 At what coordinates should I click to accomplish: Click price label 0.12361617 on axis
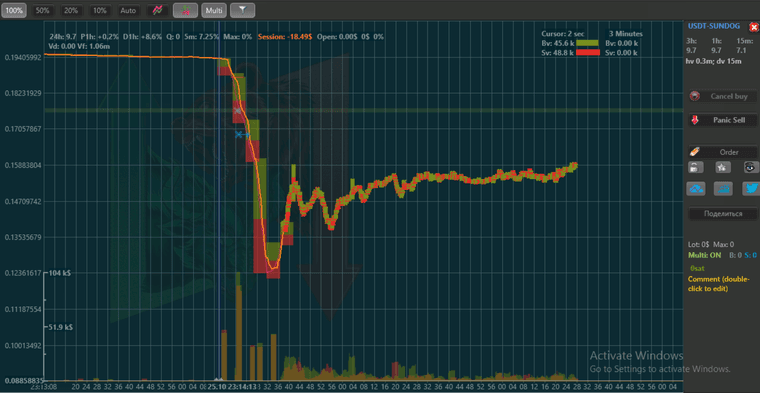[22, 273]
